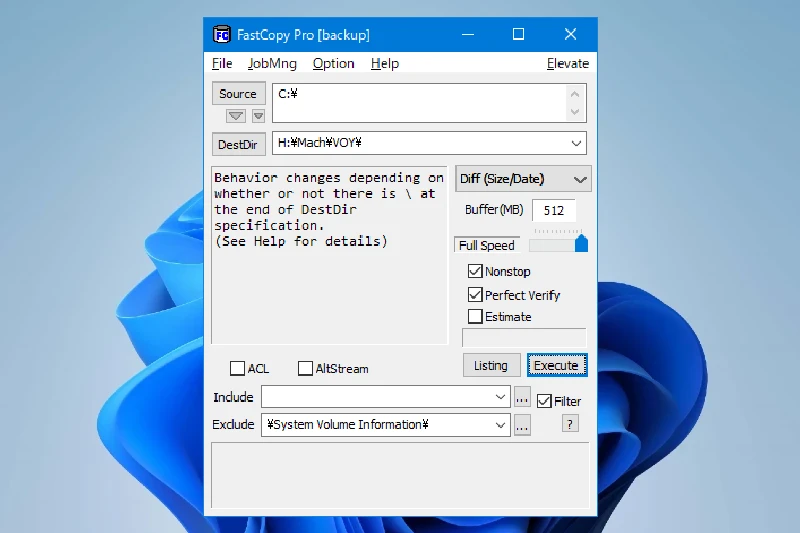Open the File menu
The width and height of the screenshot is (800, 533).
tap(222, 64)
